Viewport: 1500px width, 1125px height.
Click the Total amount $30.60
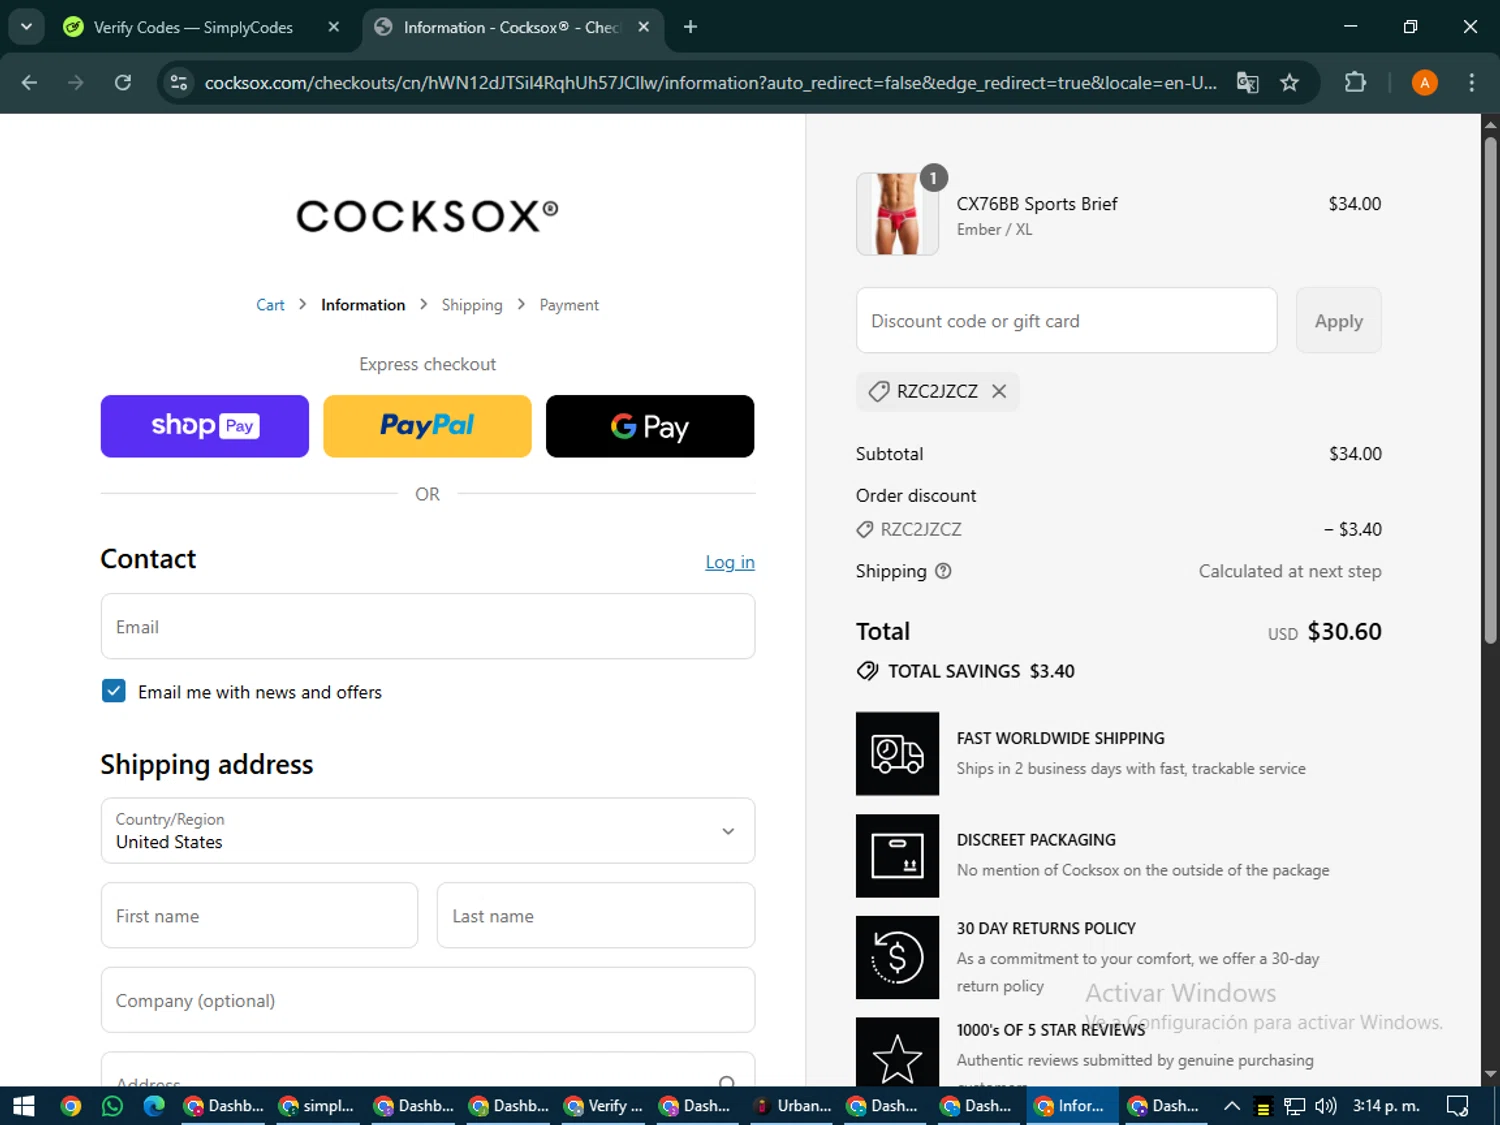click(1344, 632)
